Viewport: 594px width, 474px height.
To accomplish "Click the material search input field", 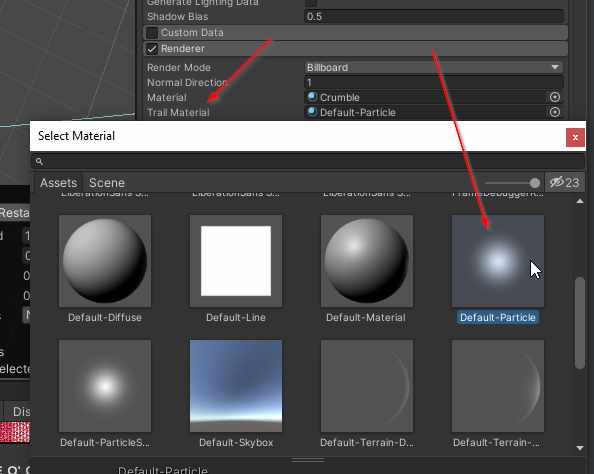I will pos(308,161).
